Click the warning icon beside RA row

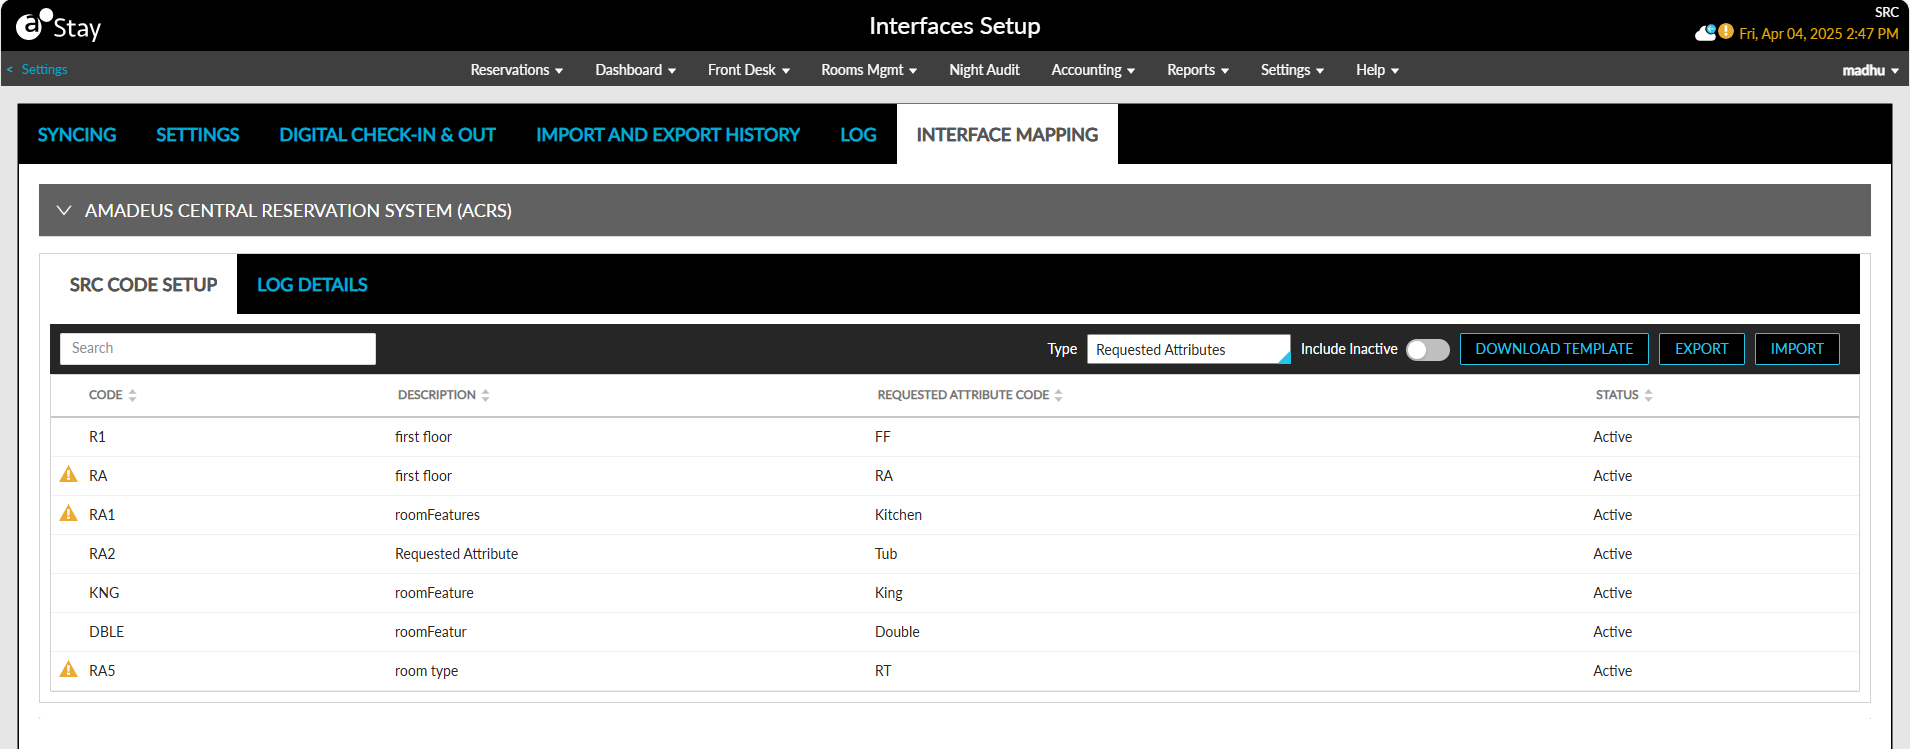[68, 475]
